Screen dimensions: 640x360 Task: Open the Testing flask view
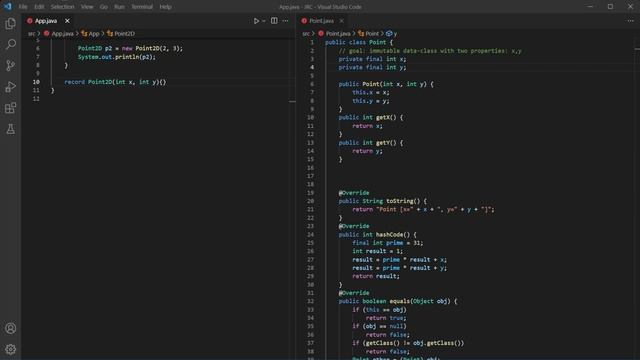[x=11, y=129]
